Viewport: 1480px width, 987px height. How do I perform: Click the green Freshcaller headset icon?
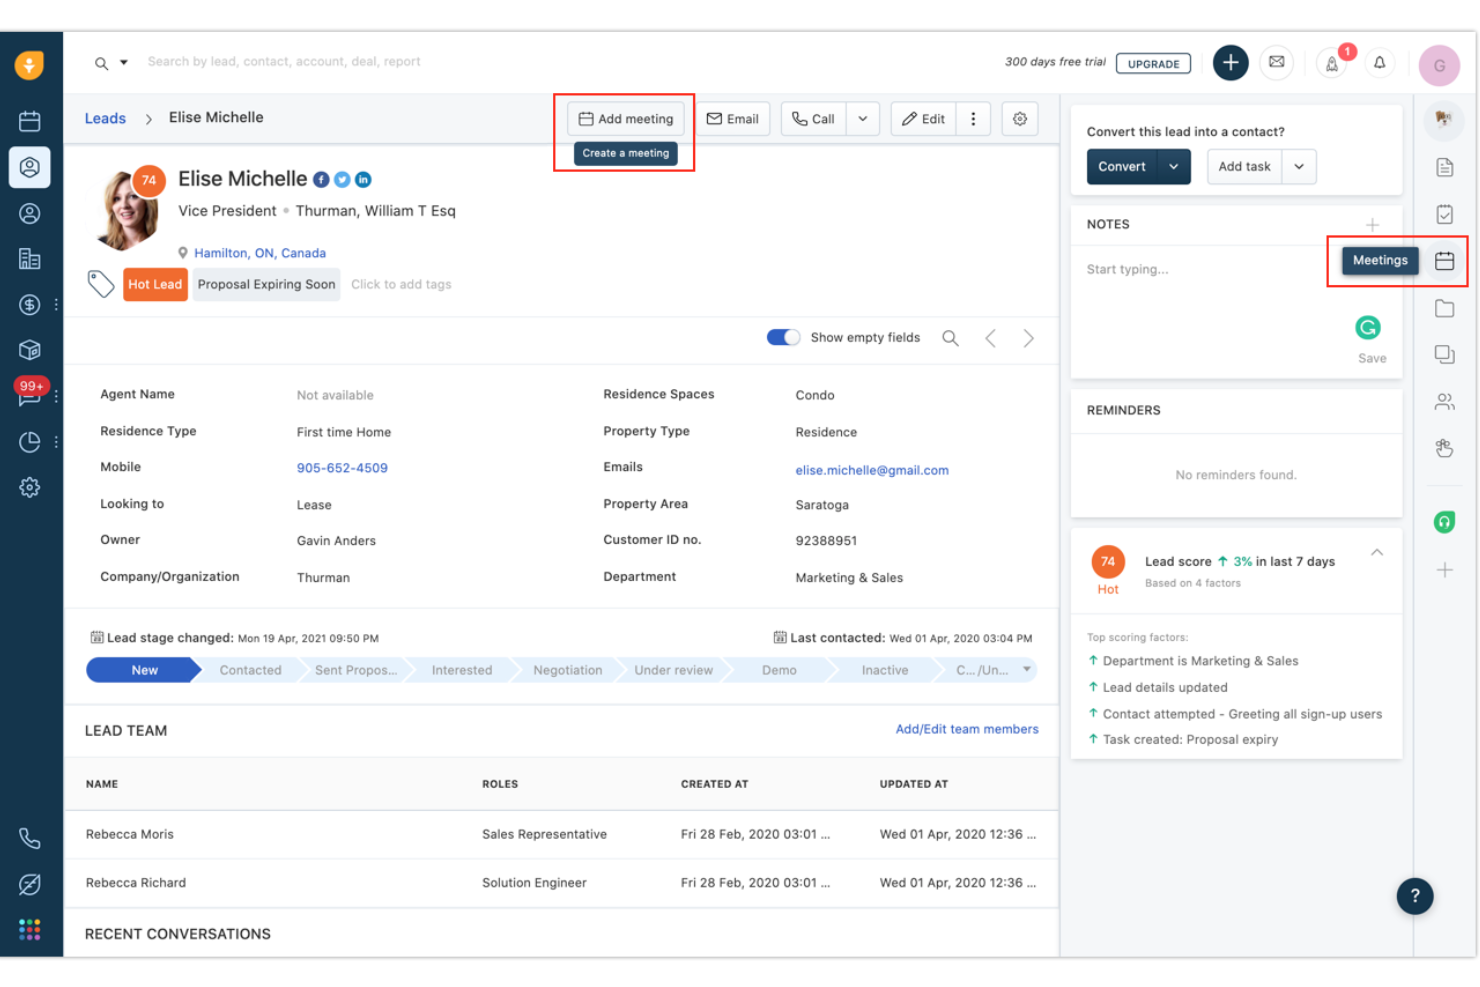coord(1444,521)
